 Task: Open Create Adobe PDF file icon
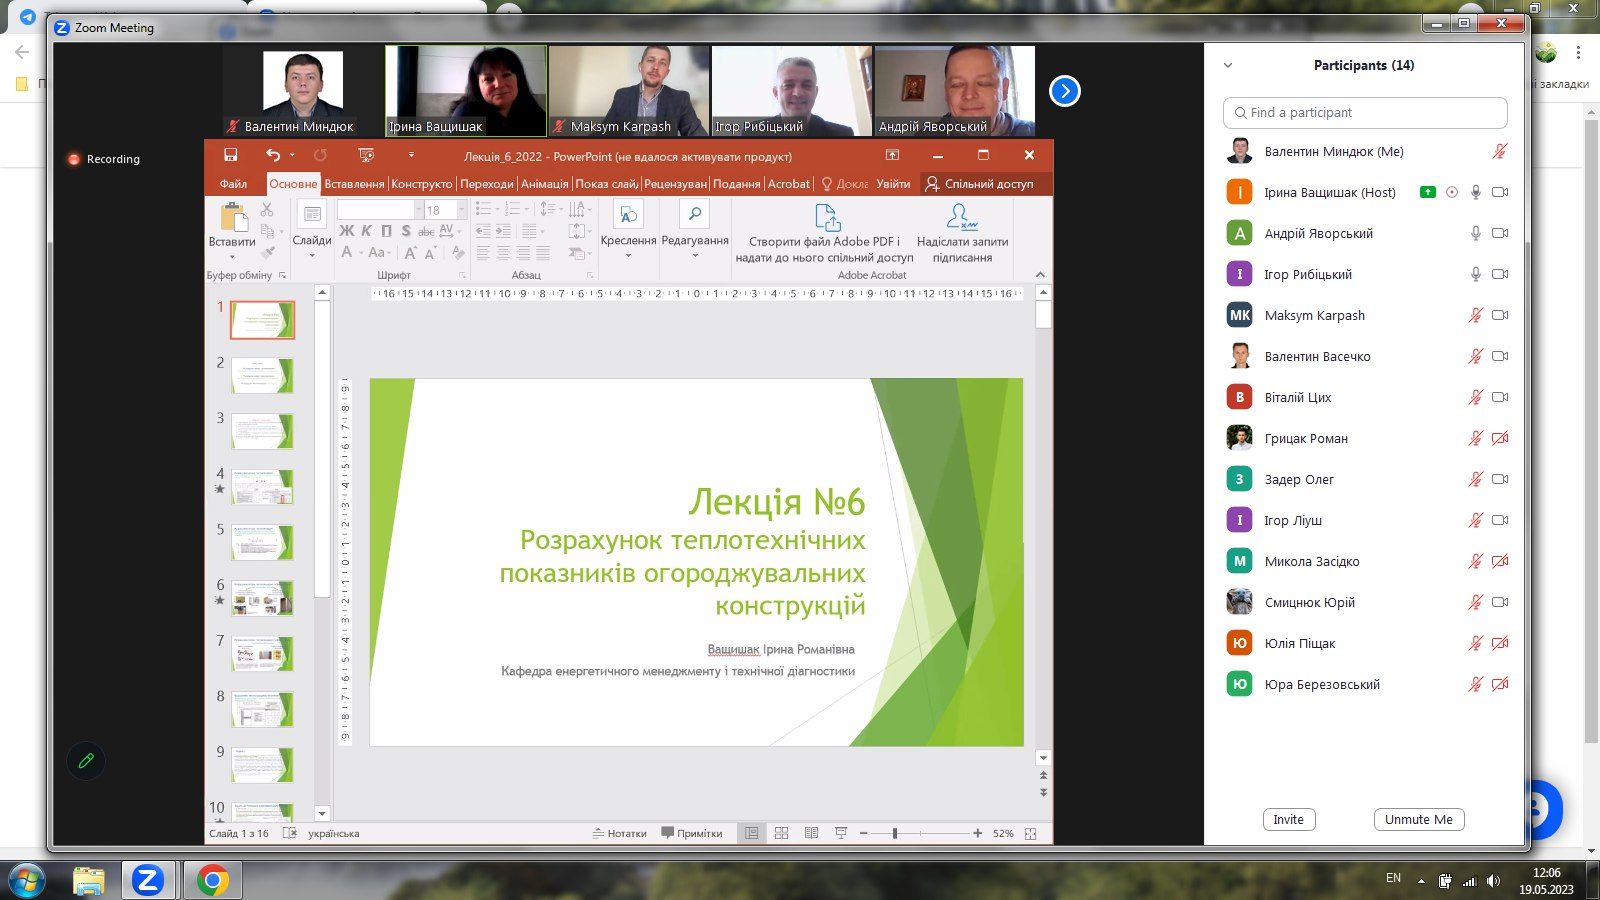(827, 217)
